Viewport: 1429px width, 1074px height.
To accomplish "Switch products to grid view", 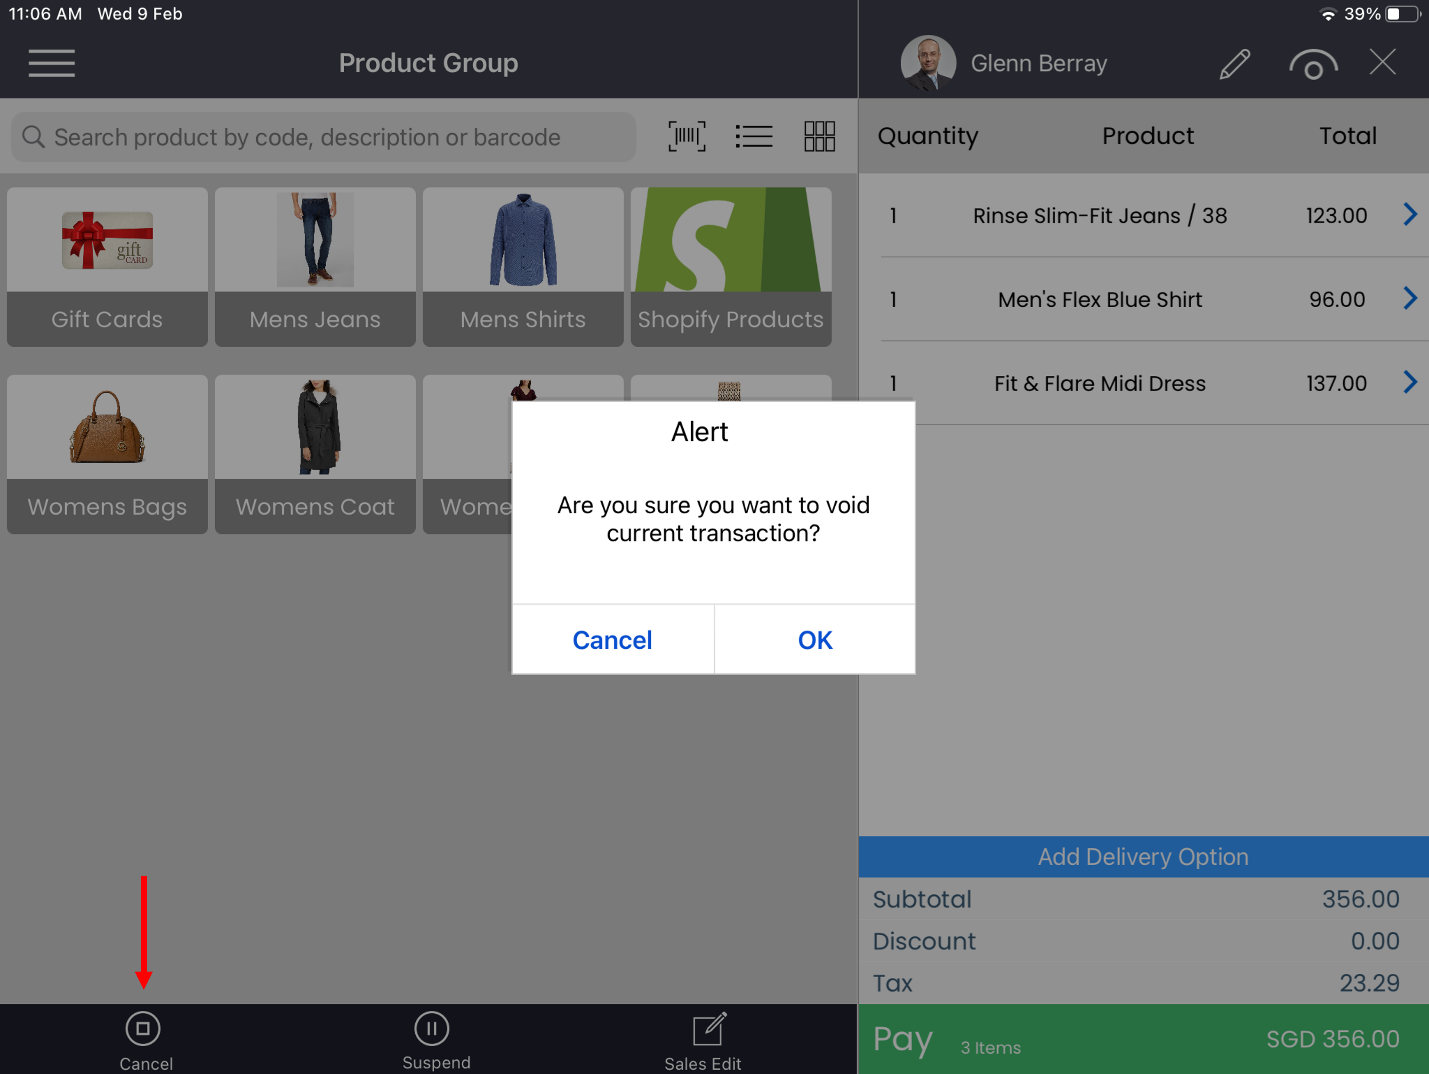I will [x=819, y=136].
